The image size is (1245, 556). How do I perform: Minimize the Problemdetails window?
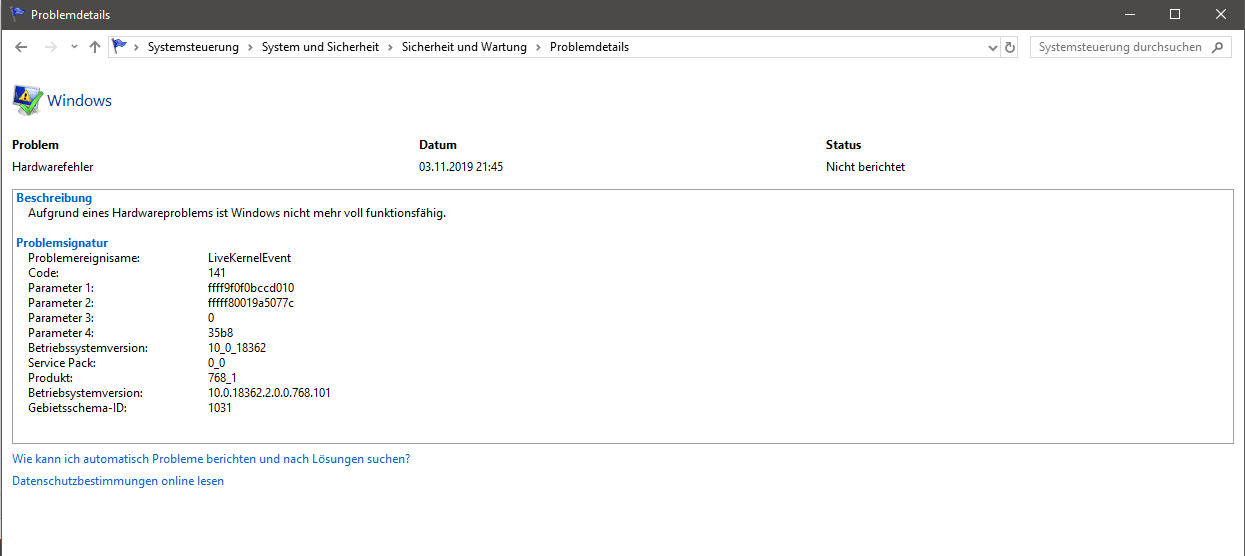[x=1129, y=14]
